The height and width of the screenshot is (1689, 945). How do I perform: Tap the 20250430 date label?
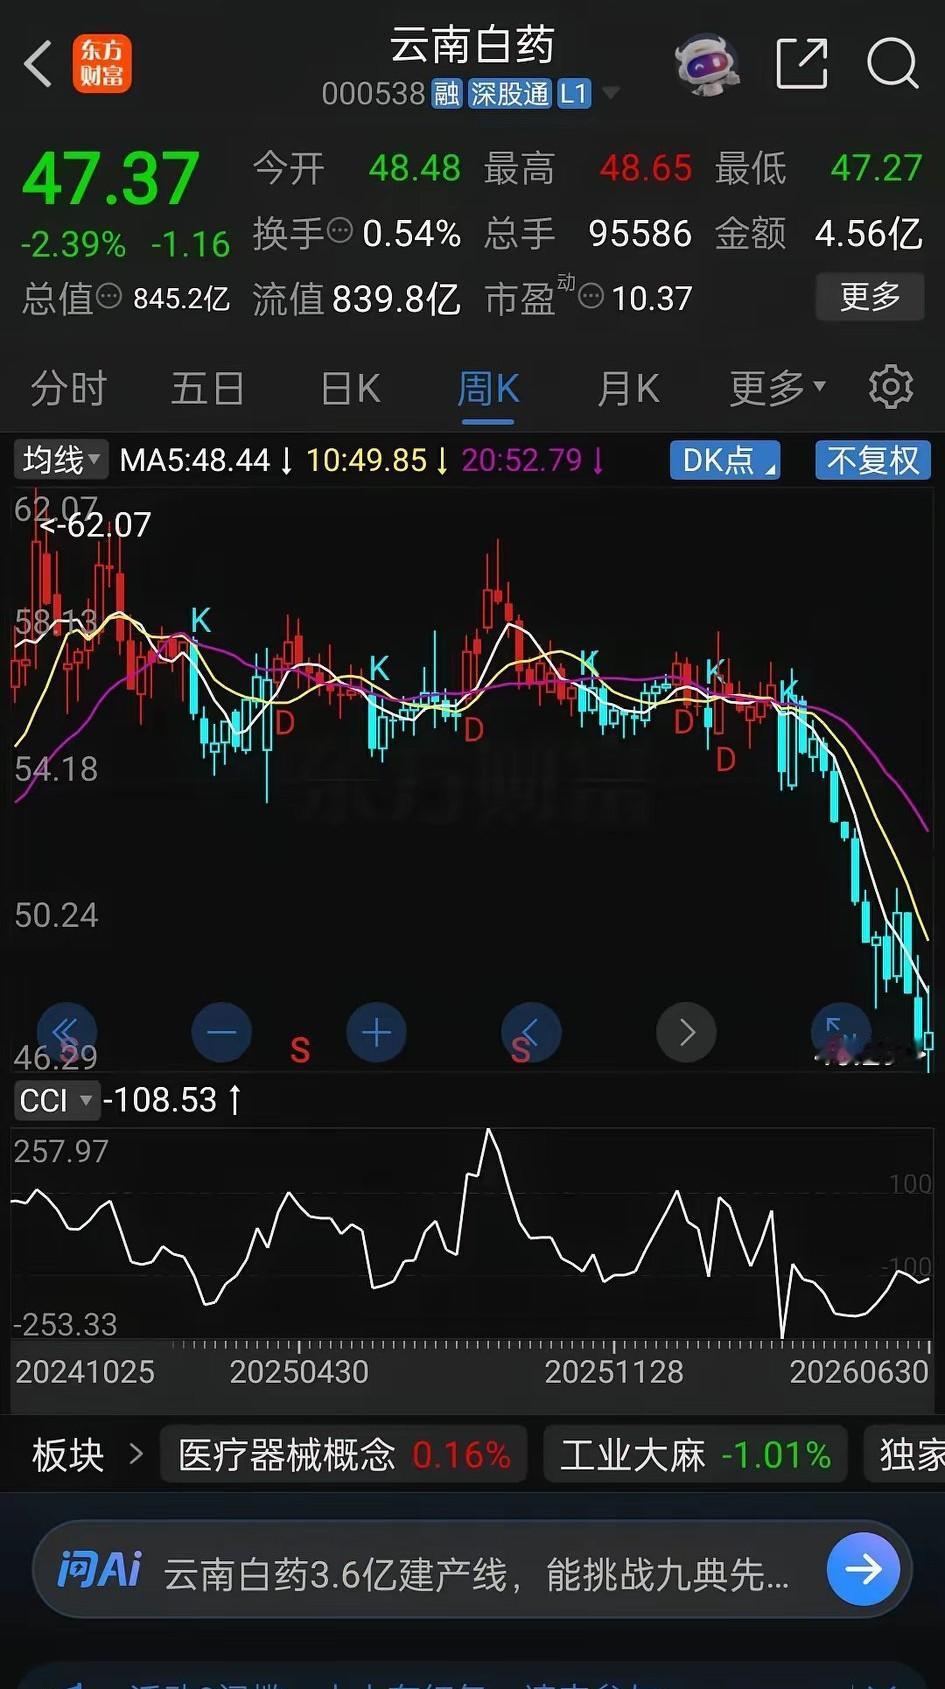click(299, 1371)
